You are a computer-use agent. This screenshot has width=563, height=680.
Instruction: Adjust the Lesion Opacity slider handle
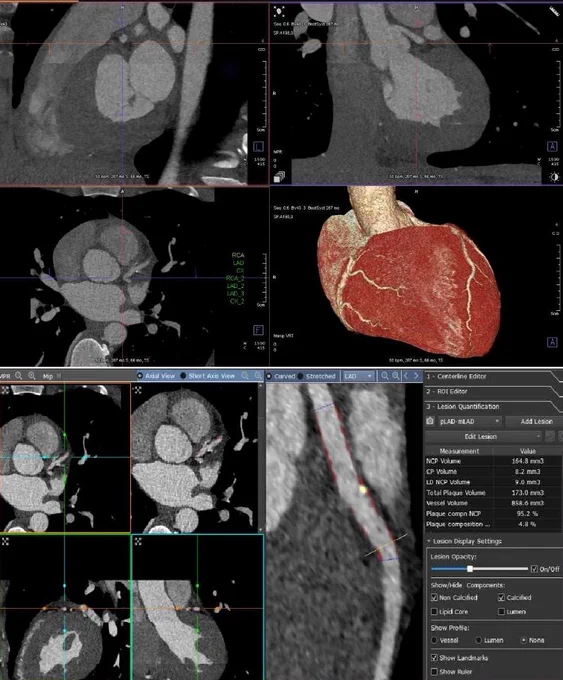tap(470, 569)
